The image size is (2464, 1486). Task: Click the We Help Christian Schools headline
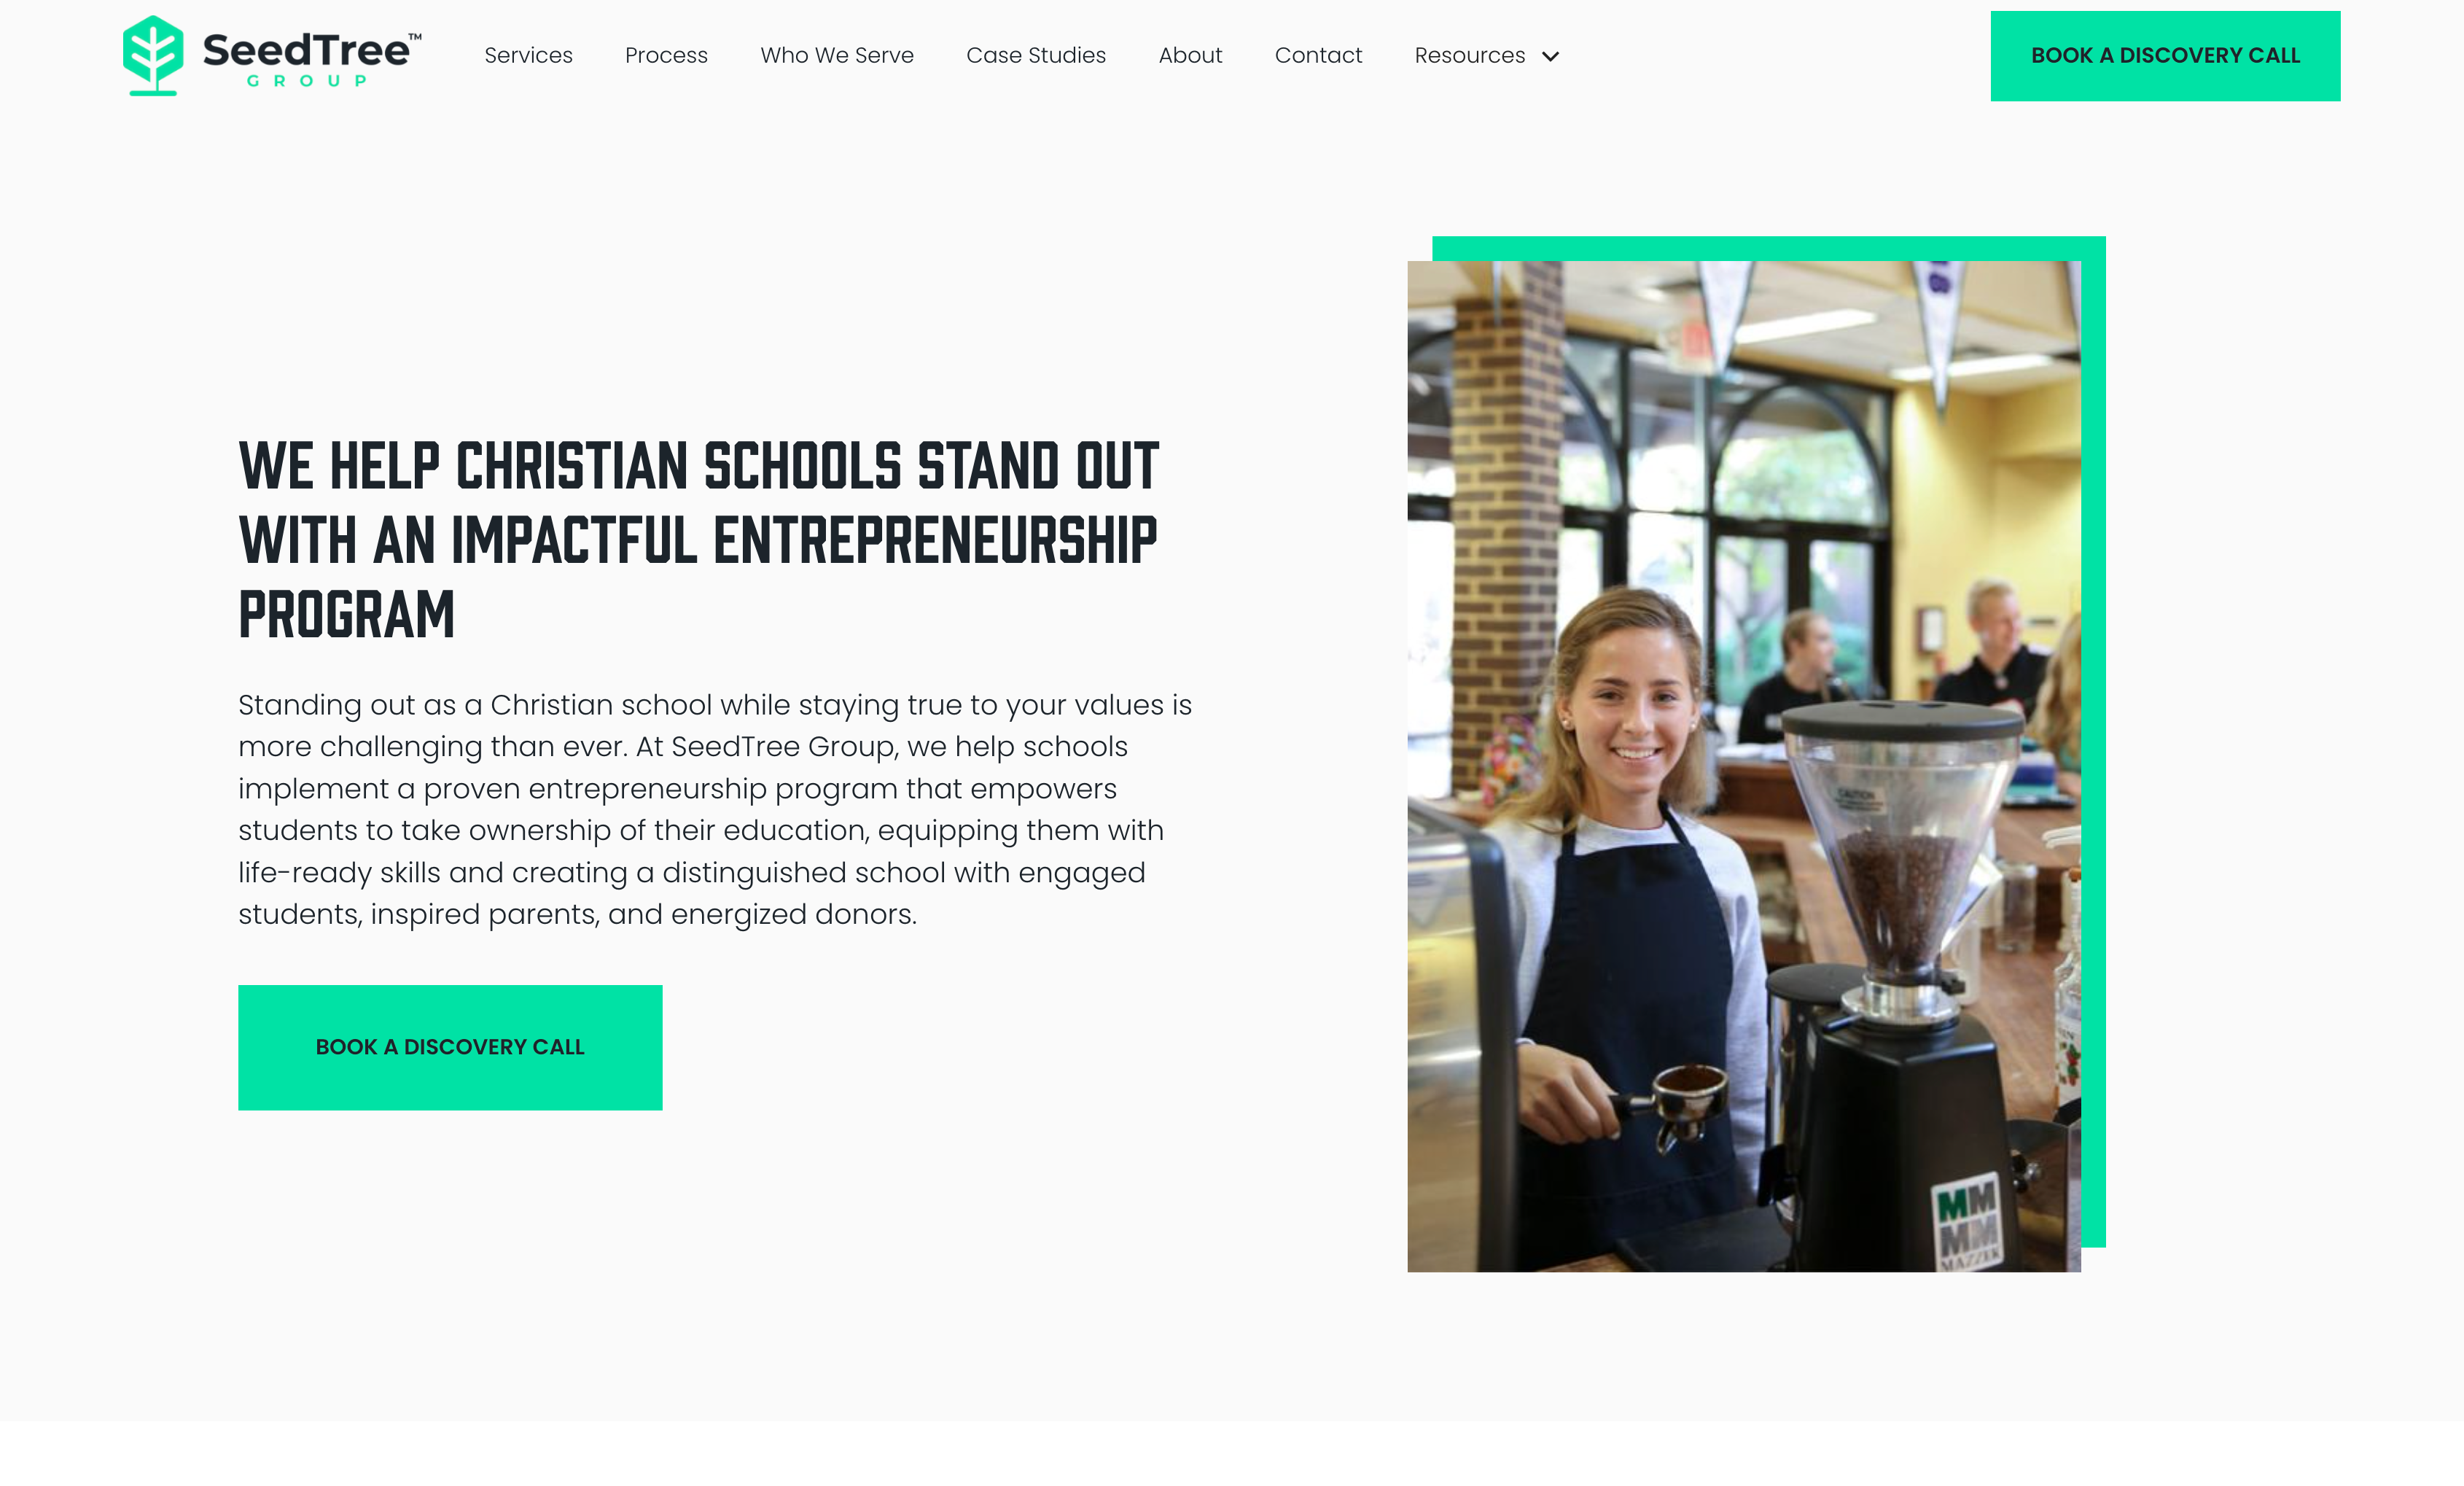tap(698, 540)
